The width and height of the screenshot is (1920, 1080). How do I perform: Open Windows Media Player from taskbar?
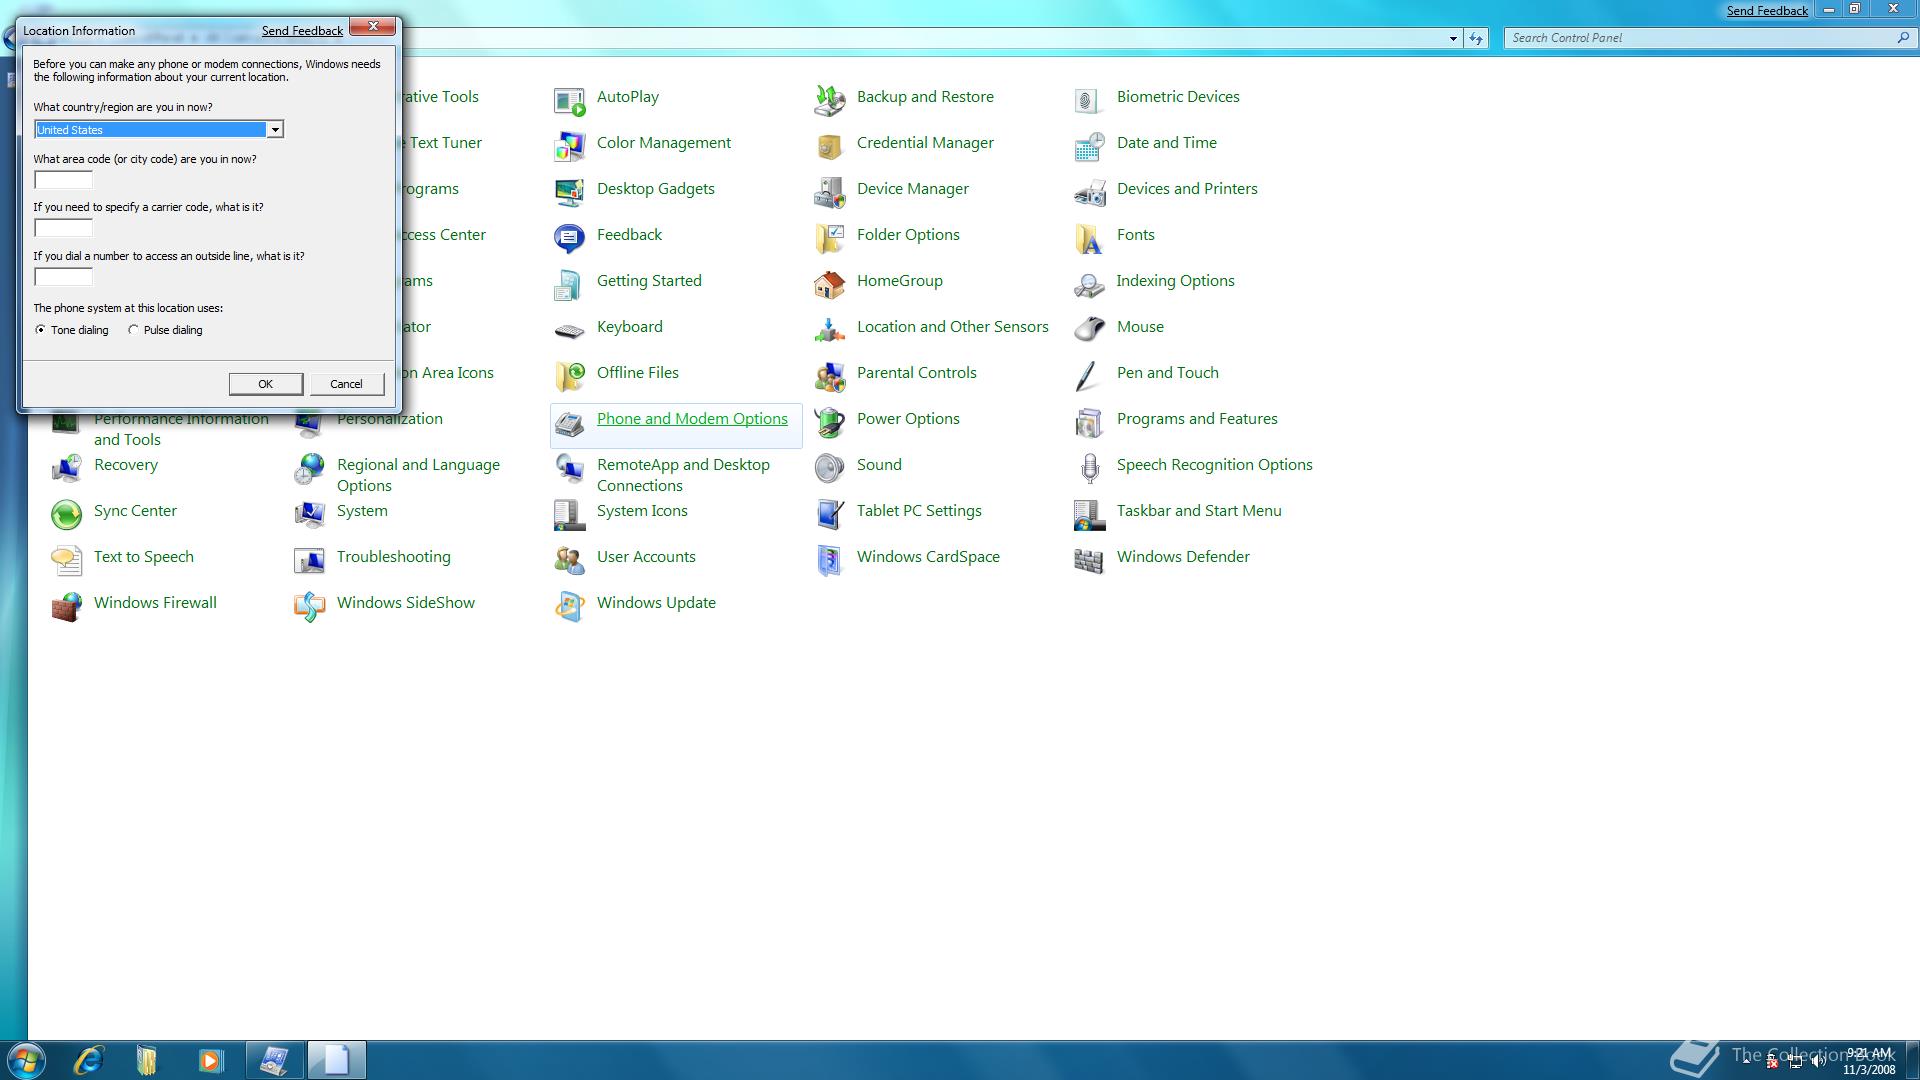pyautogui.click(x=210, y=1060)
